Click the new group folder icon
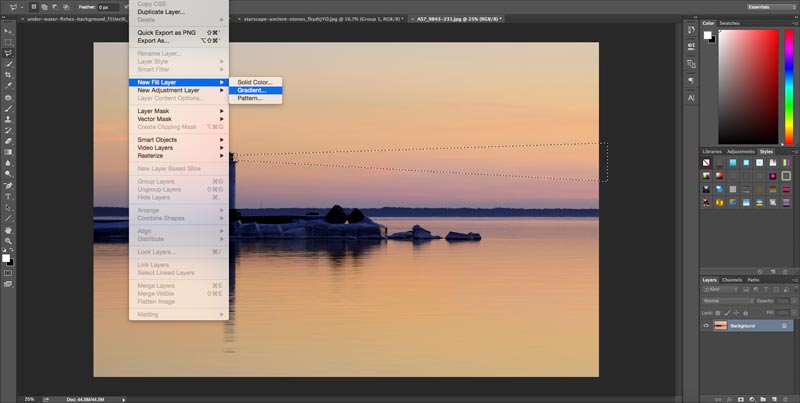The image size is (800, 403). [x=763, y=399]
